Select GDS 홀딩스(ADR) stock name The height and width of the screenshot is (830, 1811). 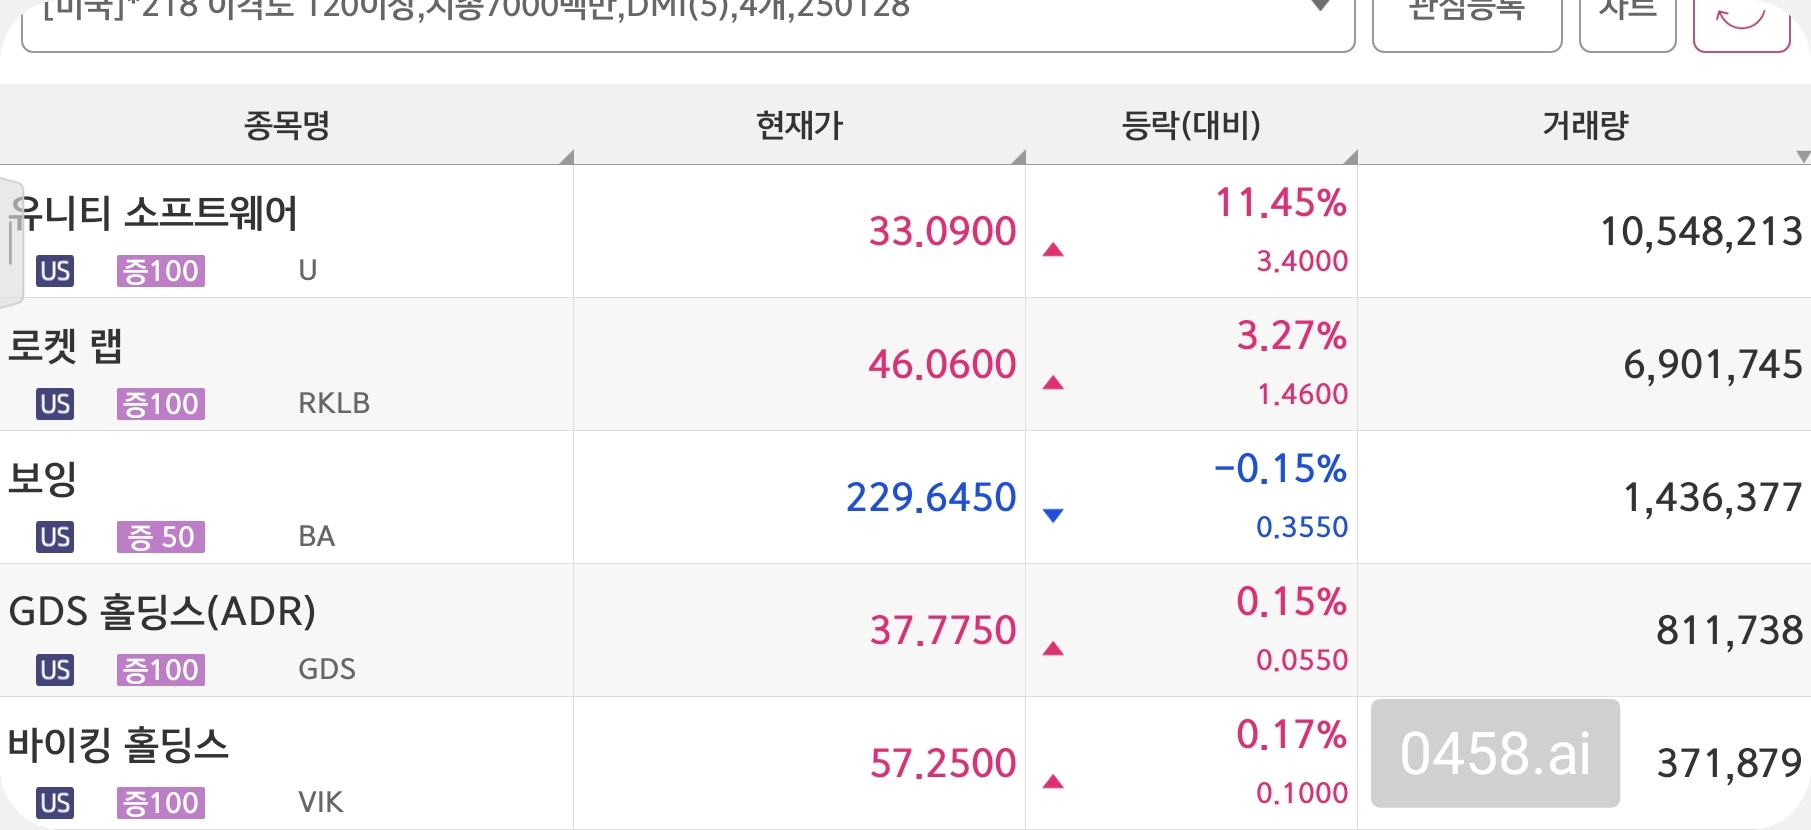point(162,611)
